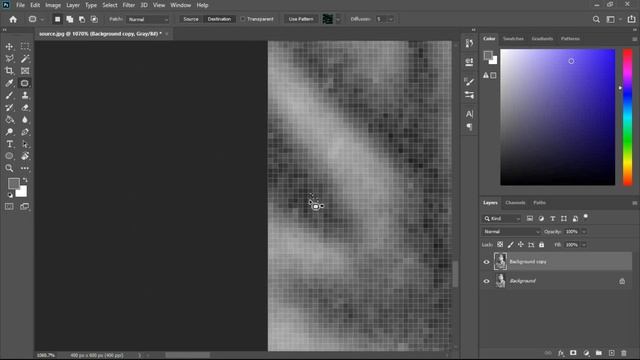Image resolution: width=640 pixels, height=360 pixels.
Task: Toggle layer filtering on or off
Action: click(586, 216)
